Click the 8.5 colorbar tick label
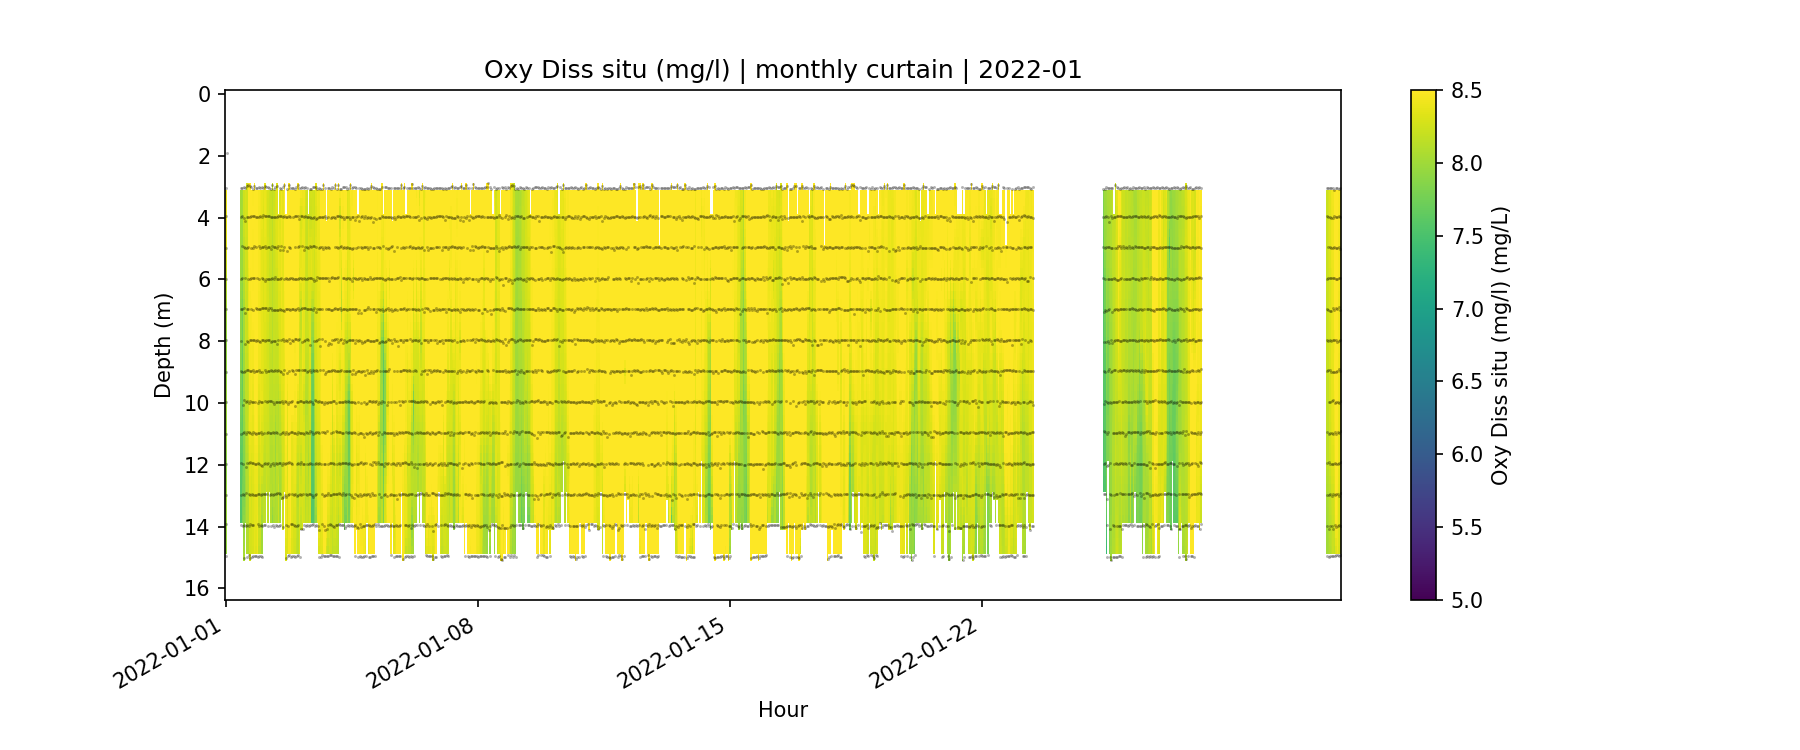The width and height of the screenshot is (1800, 750). [x=1466, y=91]
